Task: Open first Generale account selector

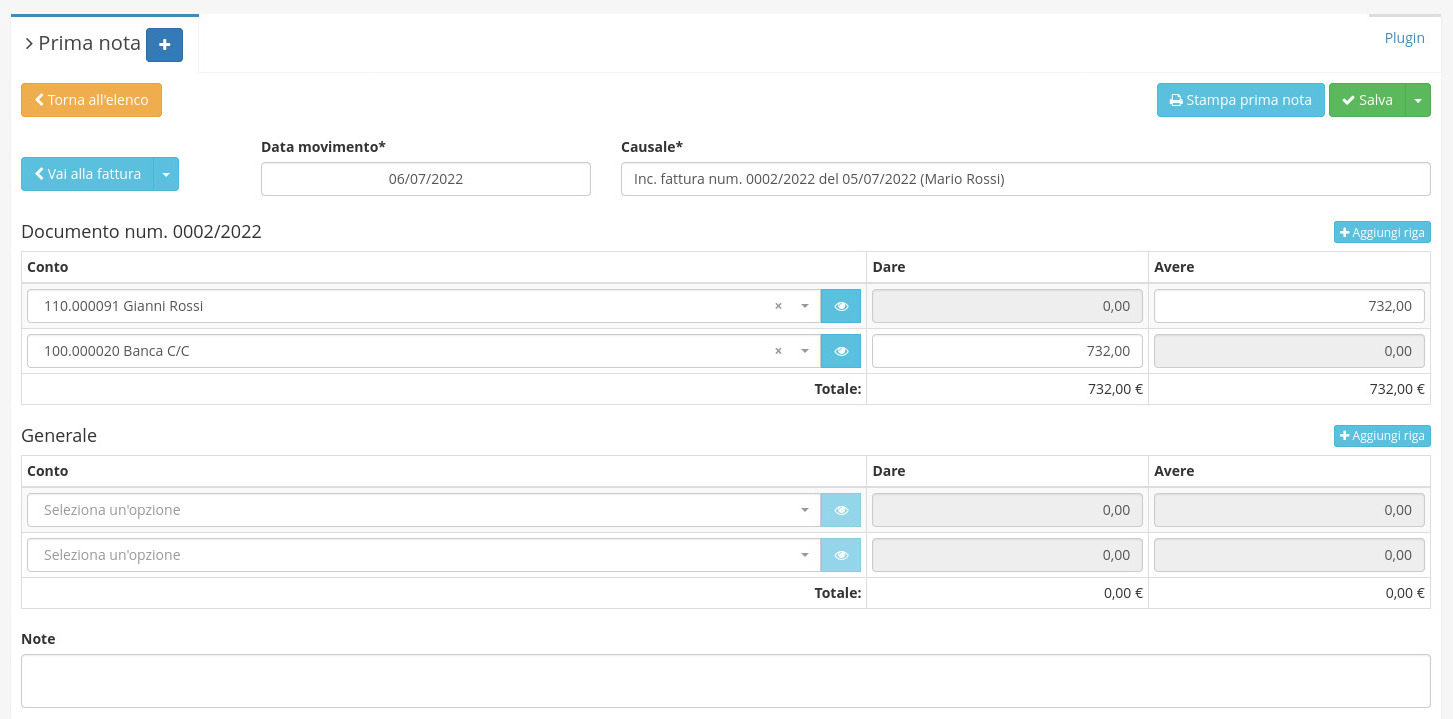Action: (420, 510)
